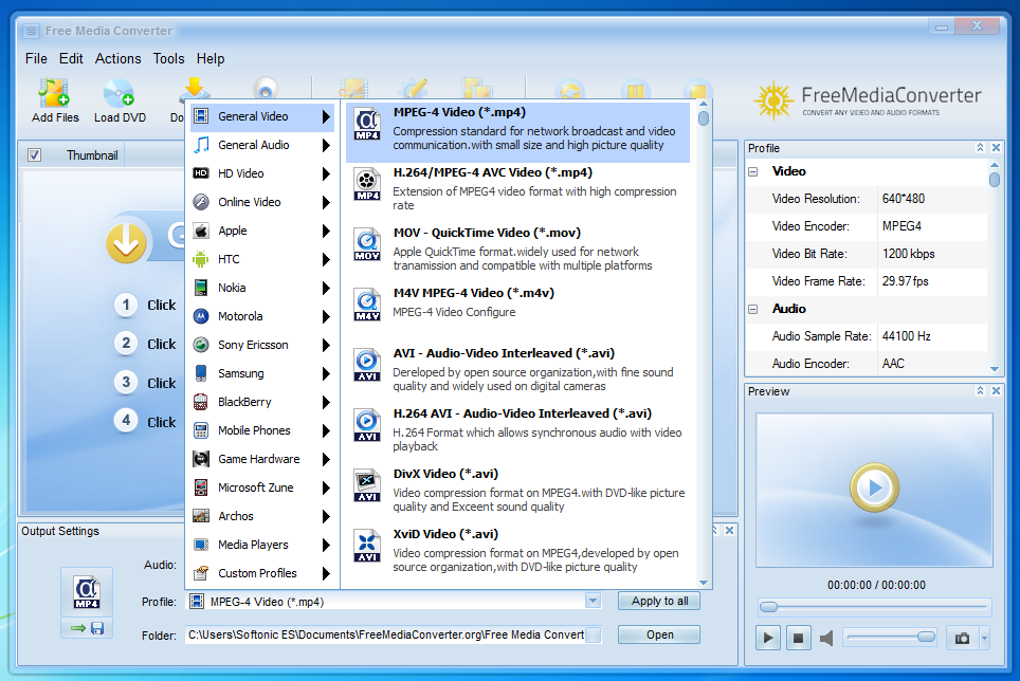This screenshot has width=1020, height=681.
Task: Click the large yellow download arrow icon
Action: pos(126,243)
